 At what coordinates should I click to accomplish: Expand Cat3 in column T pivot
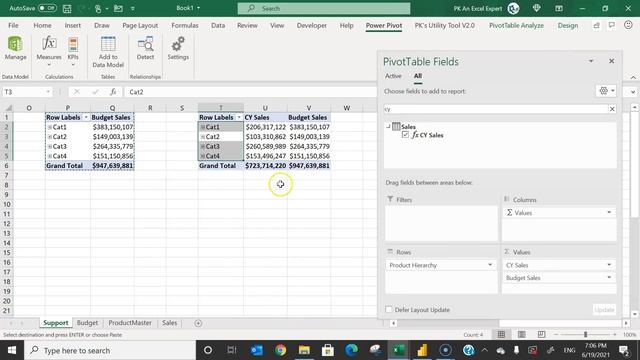[202, 146]
